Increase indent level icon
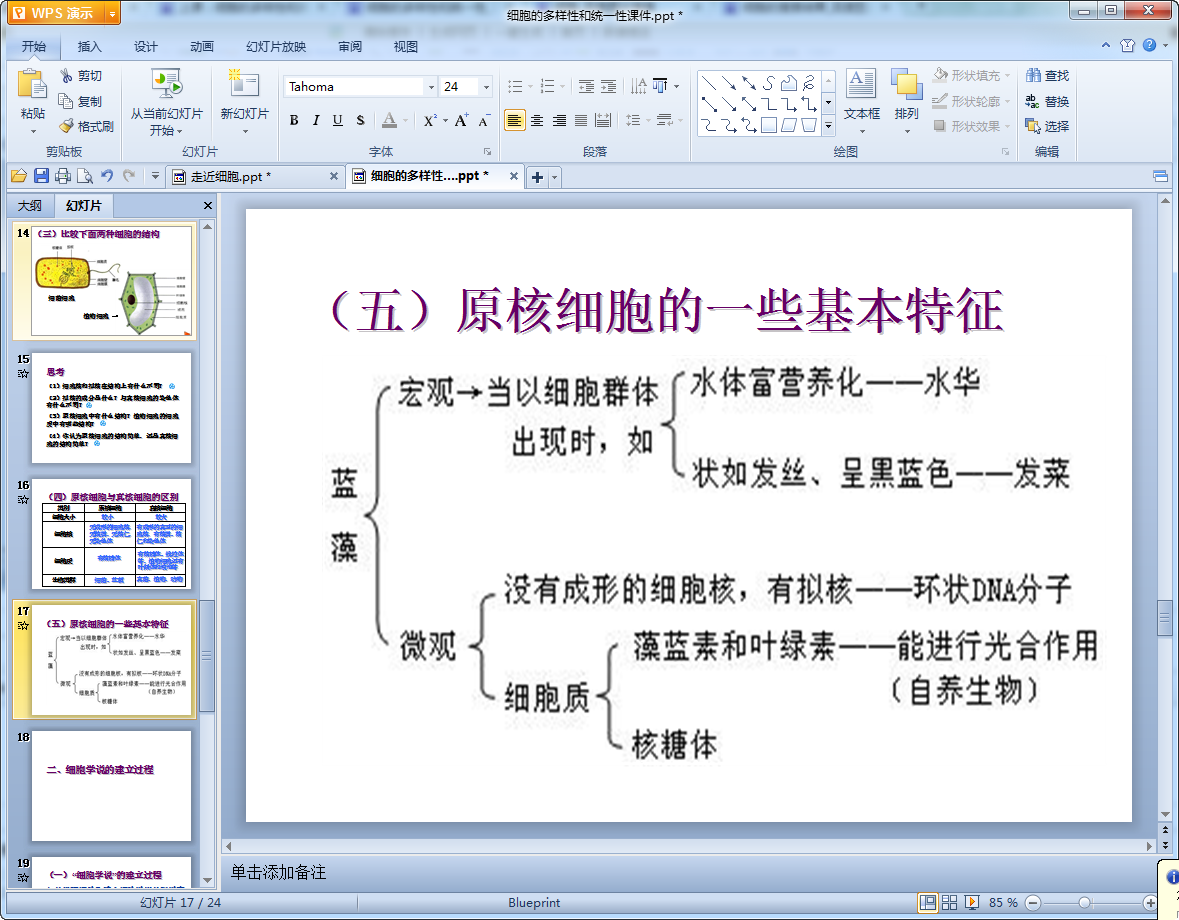Viewport: 1179px width, 920px height. (608, 86)
